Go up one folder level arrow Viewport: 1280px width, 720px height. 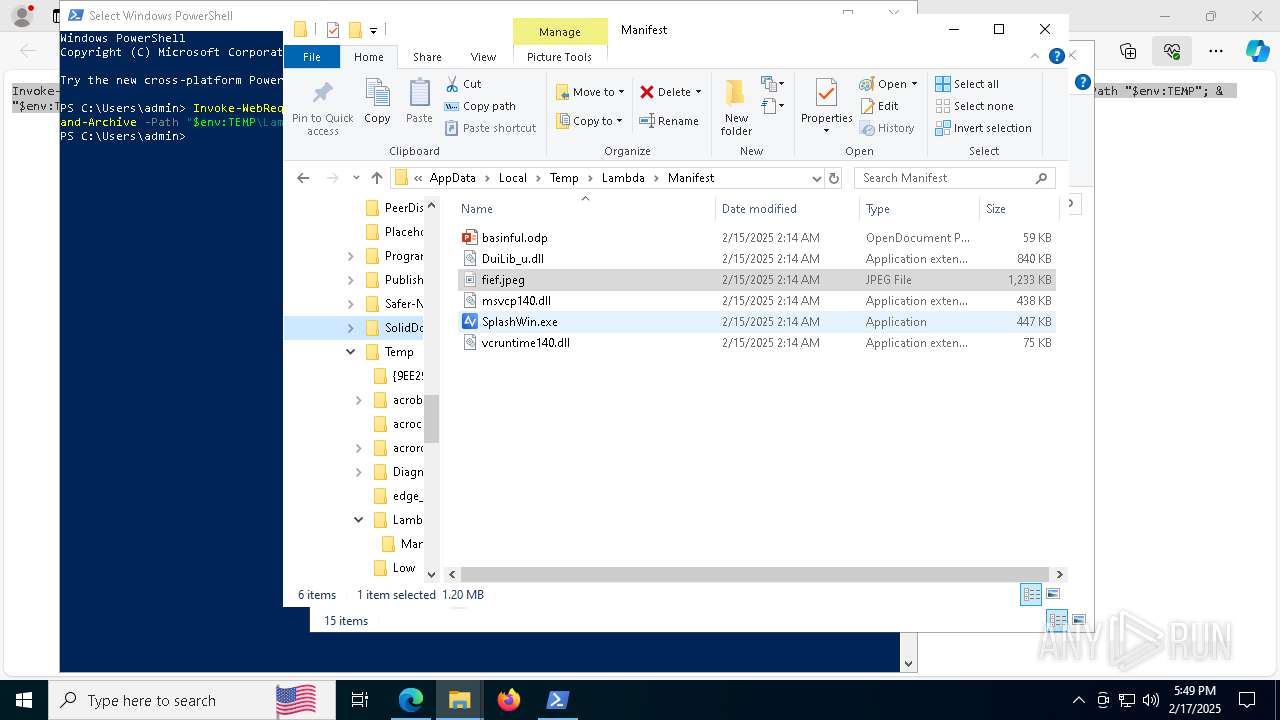click(x=377, y=178)
